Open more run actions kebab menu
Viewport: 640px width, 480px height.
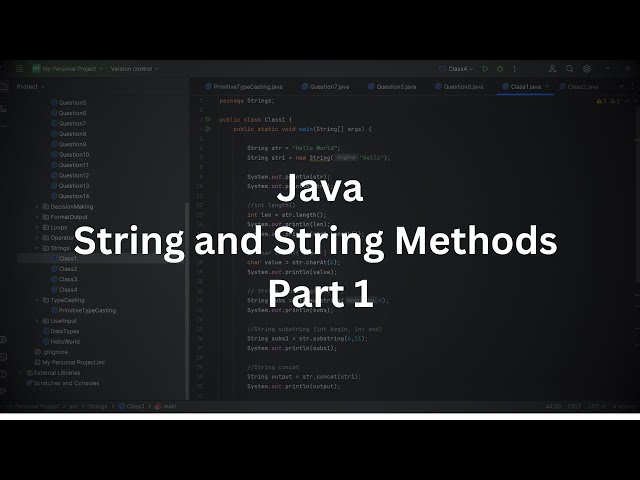[514, 69]
